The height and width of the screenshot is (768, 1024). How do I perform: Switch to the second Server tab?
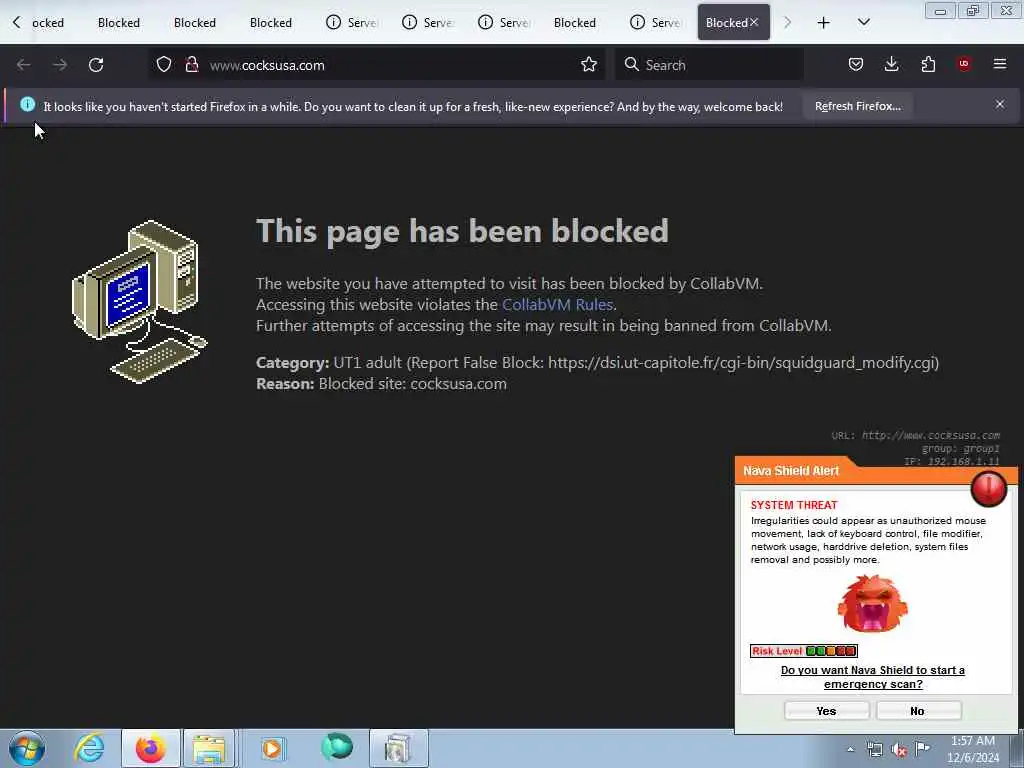coord(428,23)
